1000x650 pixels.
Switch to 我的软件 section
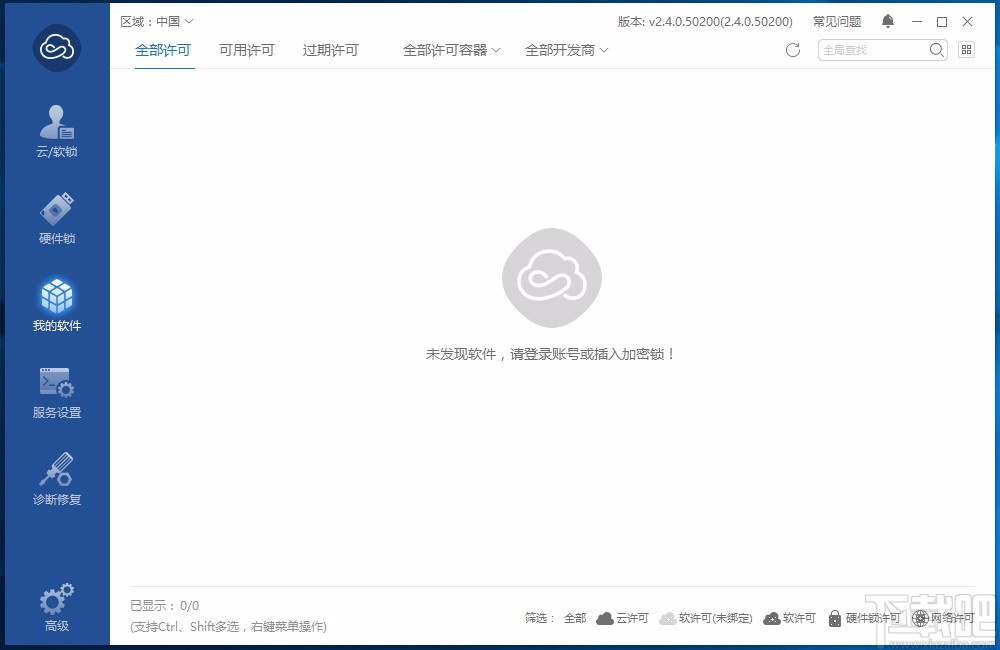tap(56, 304)
